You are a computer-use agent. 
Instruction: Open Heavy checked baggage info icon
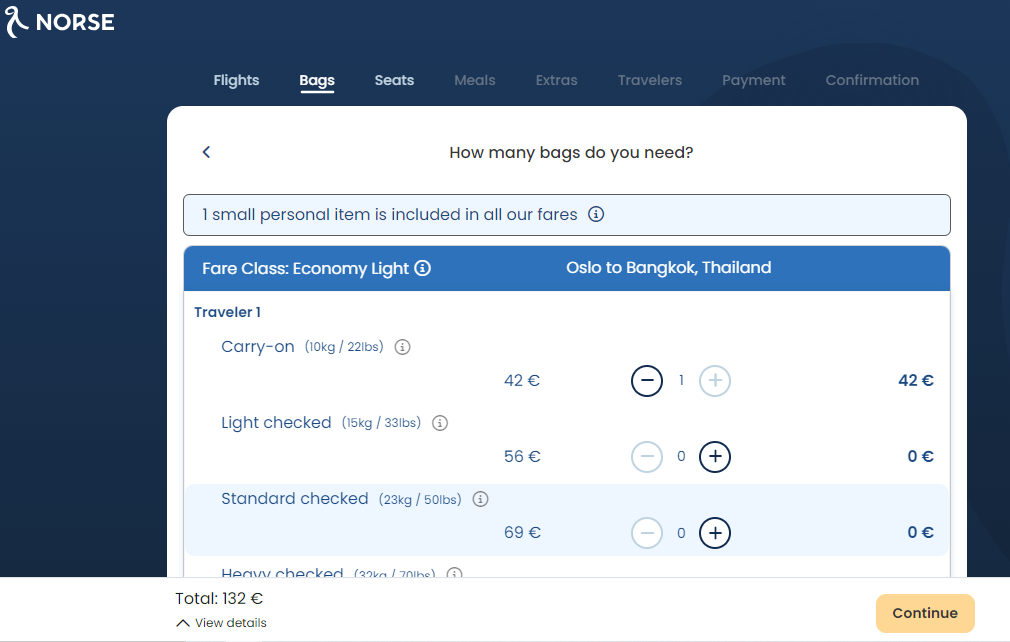tap(455, 572)
